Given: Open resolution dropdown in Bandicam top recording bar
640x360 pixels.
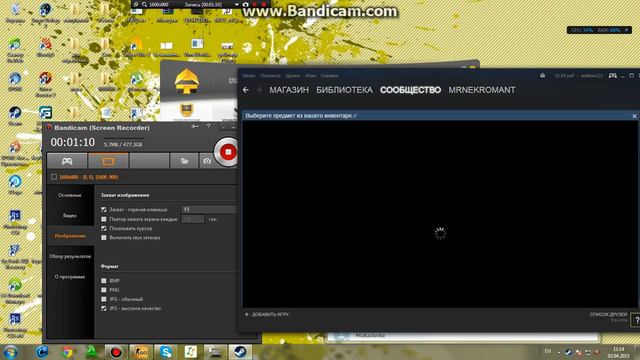Looking at the screenshot, I should (x=236, y=4).
